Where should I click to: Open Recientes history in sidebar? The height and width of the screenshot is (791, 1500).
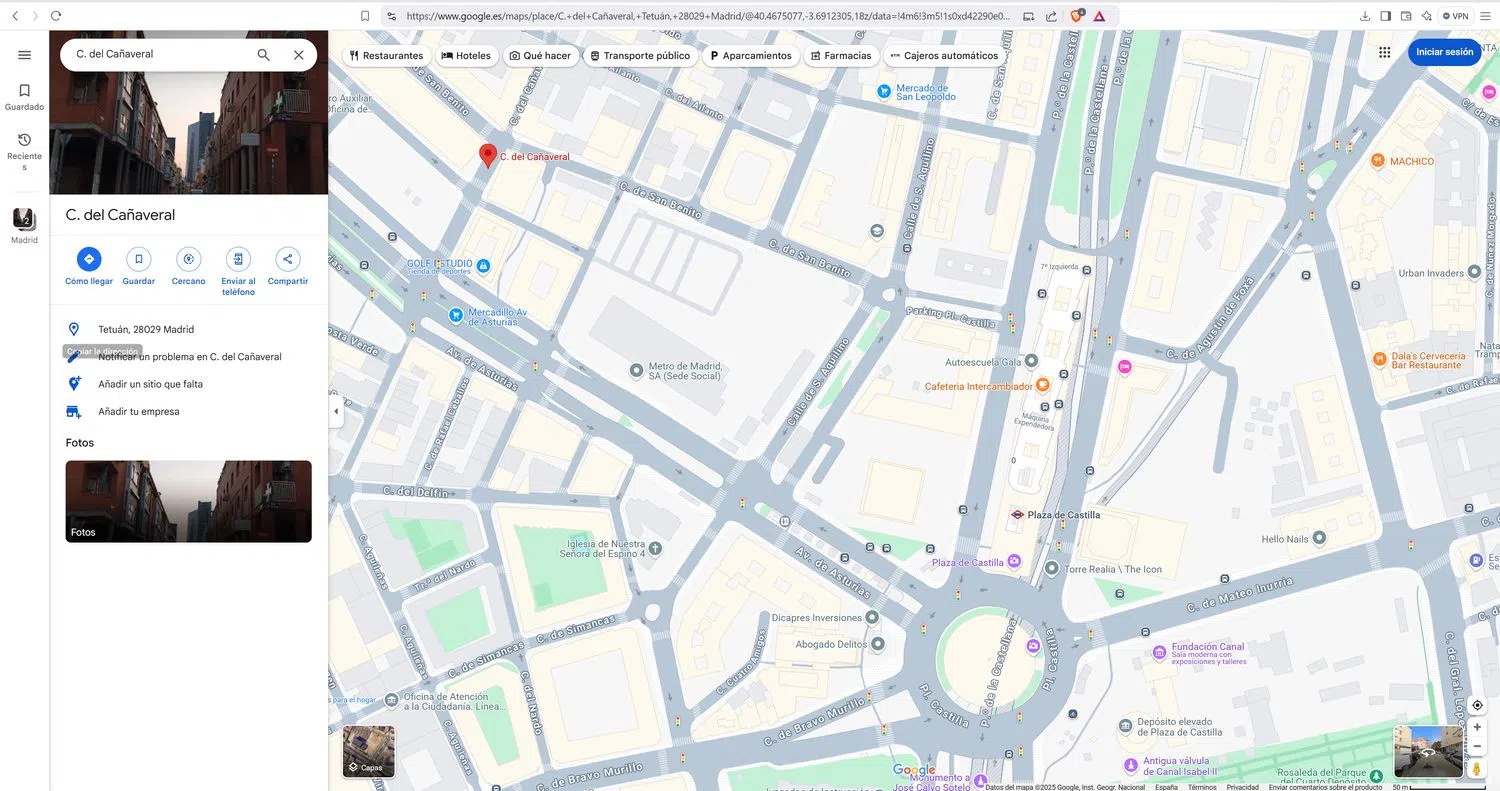[25, 151]
